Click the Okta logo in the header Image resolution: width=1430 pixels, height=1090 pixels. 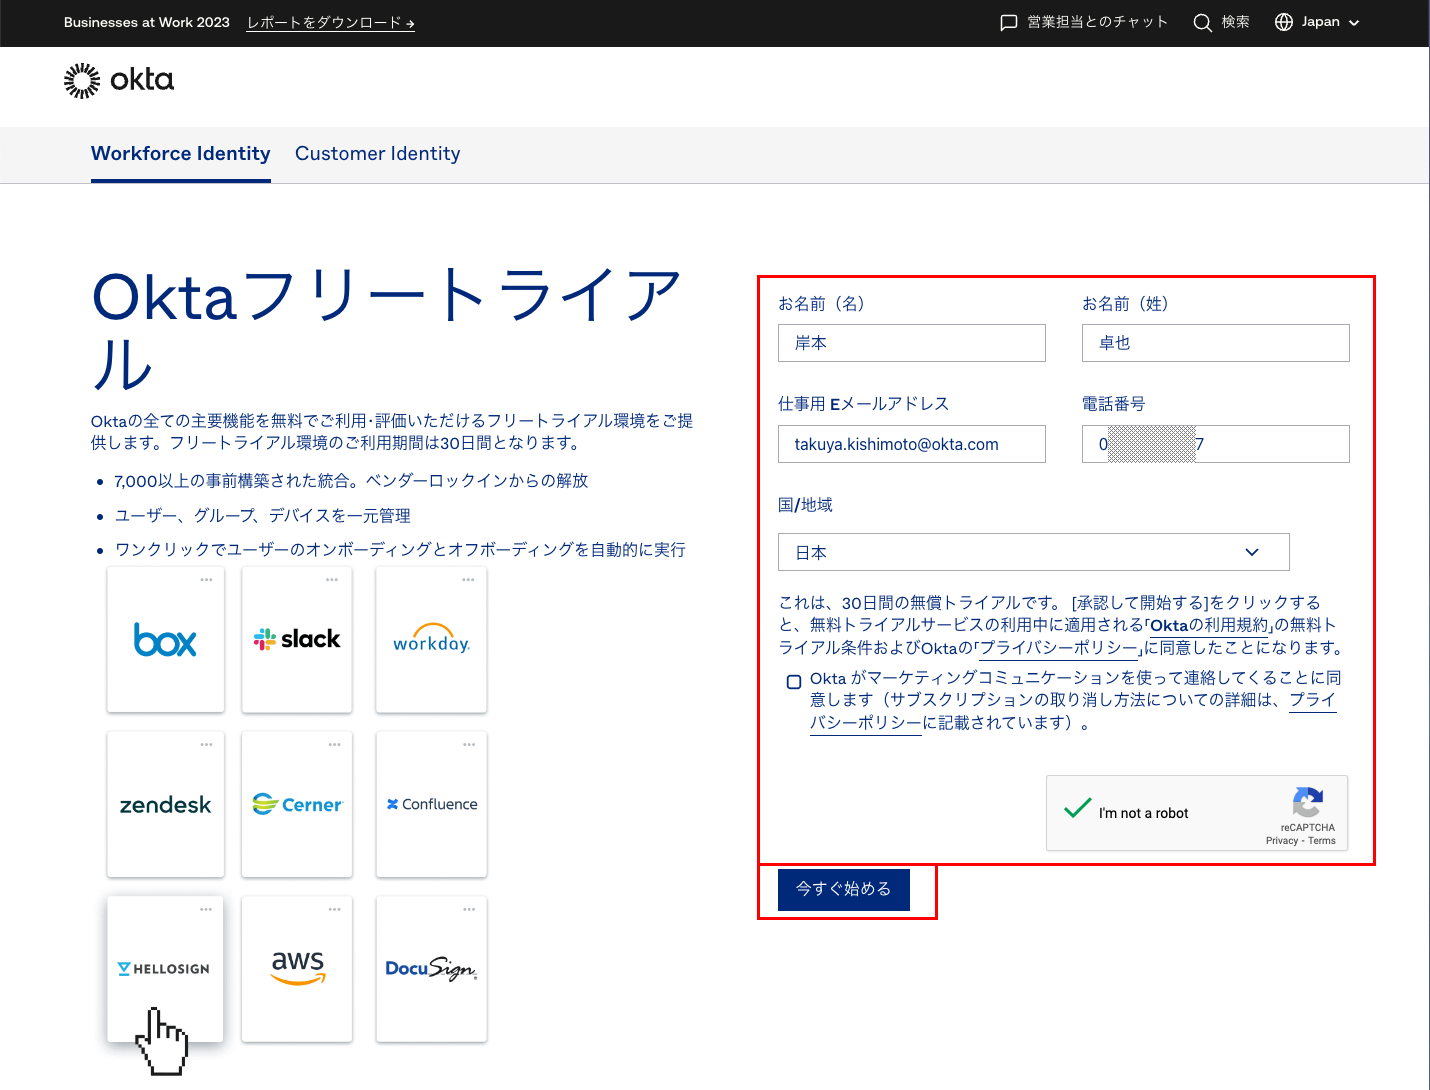point(119,80)
